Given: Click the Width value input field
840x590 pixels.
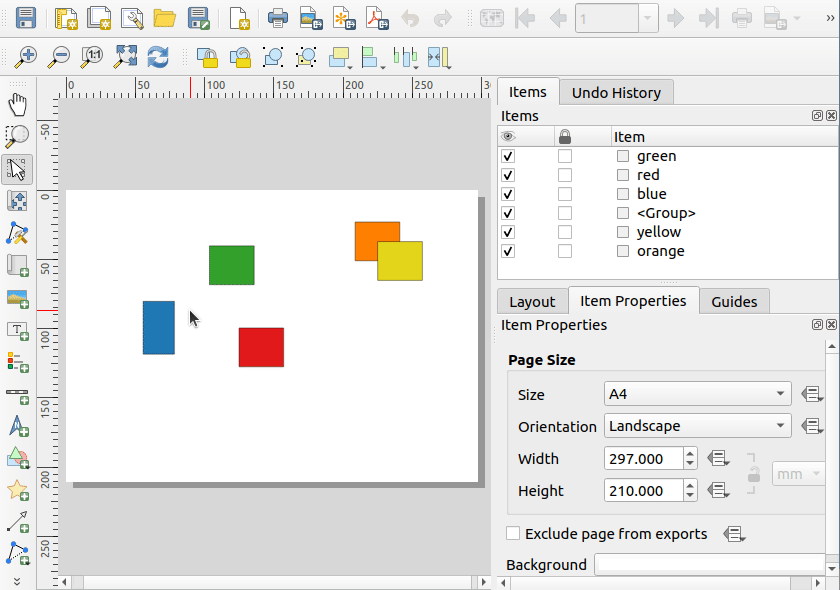Looking at the screenshot, I should (643, 459).
